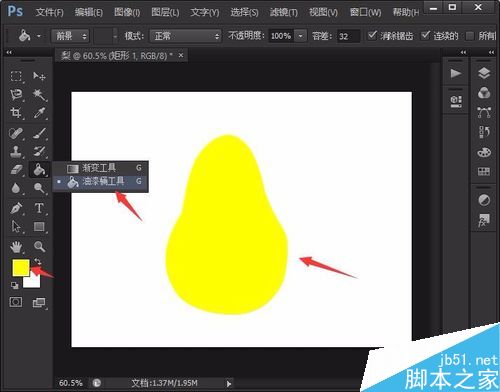Viewport: 500px width, 392px height.
Task: Open the 图层(L) menu
Action: pyautogui.click(x=165, y=12)
